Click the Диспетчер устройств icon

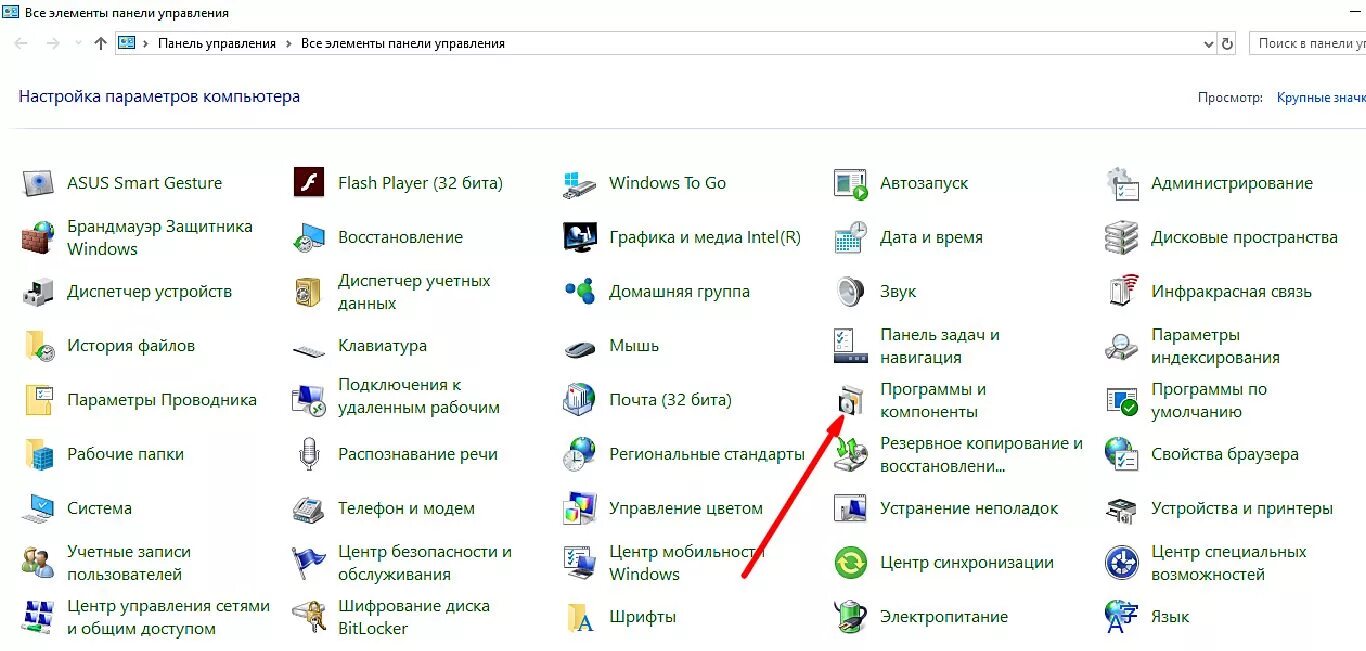[x=38, y=291]
